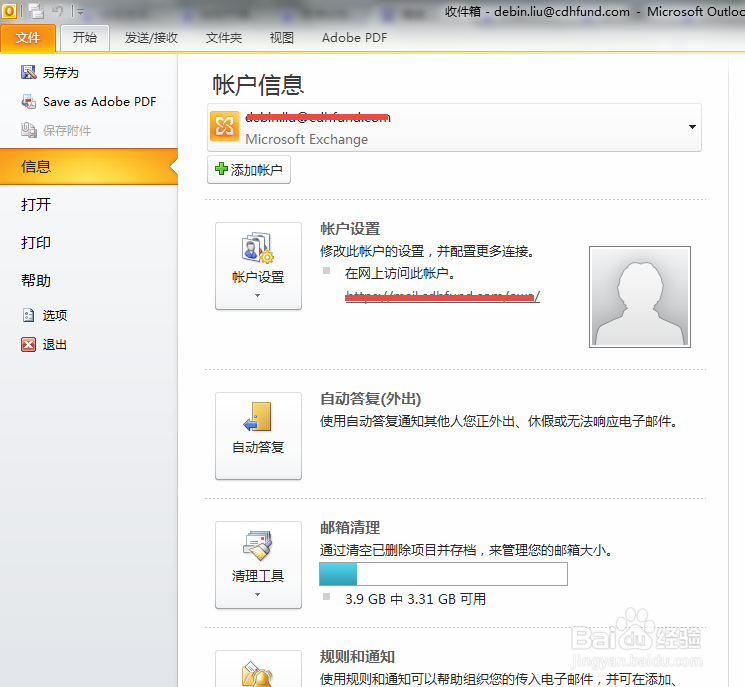Open the 文件 tab

pos(28,38)
